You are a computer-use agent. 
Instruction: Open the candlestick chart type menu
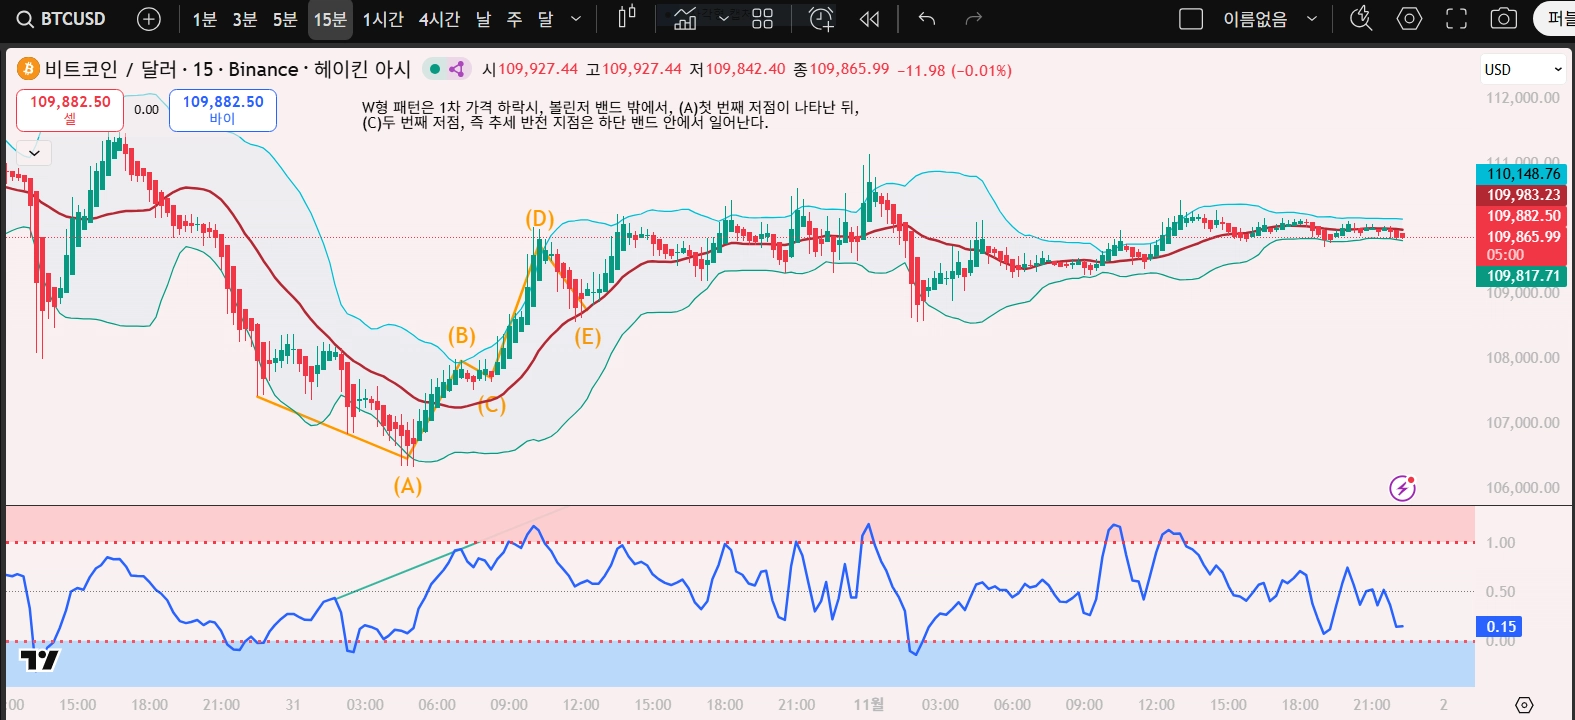pos(627,18)
